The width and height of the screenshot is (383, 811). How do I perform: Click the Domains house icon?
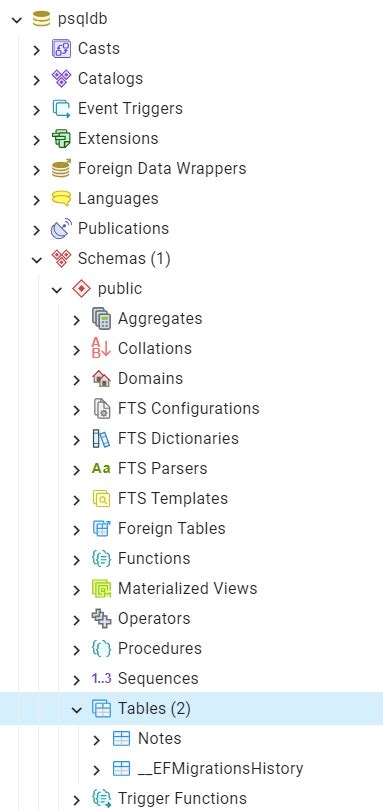tap(101, 379)
